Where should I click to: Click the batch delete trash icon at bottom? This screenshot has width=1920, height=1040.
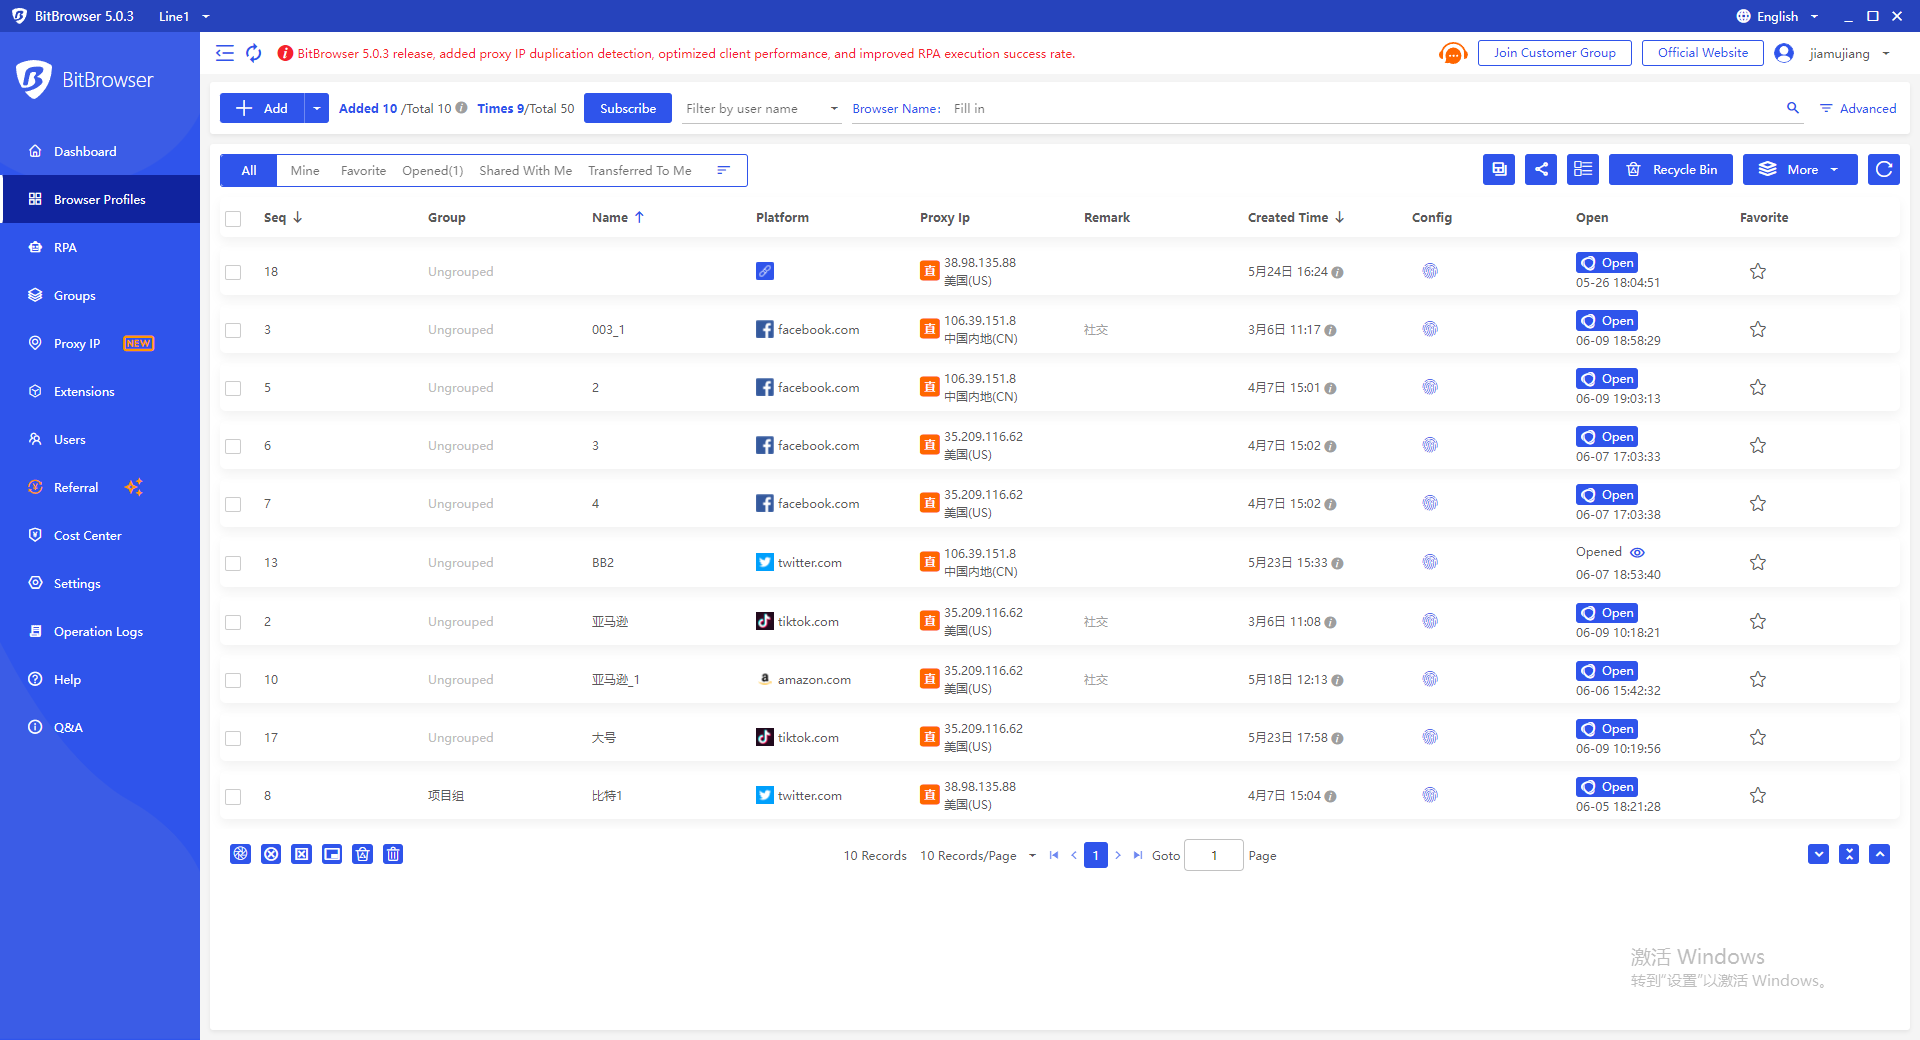[x=393, y=854]
